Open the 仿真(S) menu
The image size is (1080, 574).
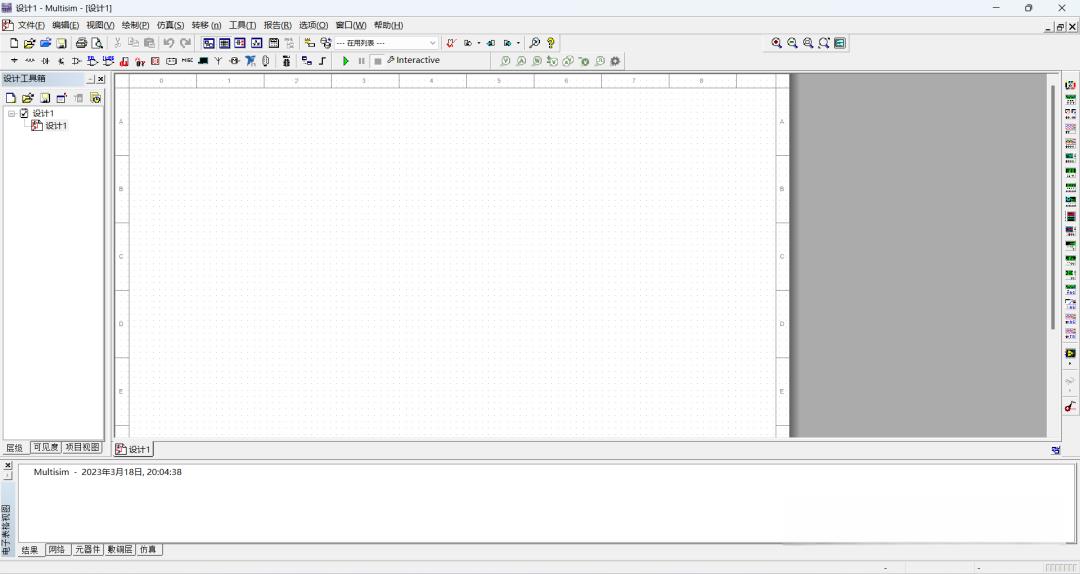point(170,25)
